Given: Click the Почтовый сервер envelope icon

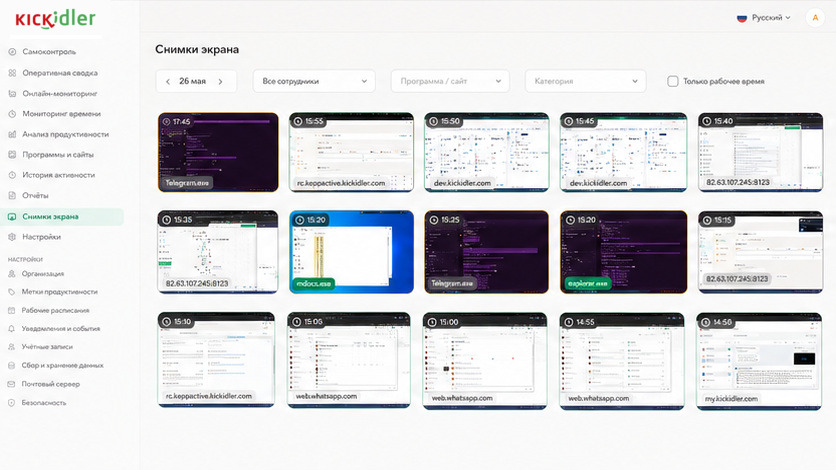Looking at the screenshot, I should [12, 384].
